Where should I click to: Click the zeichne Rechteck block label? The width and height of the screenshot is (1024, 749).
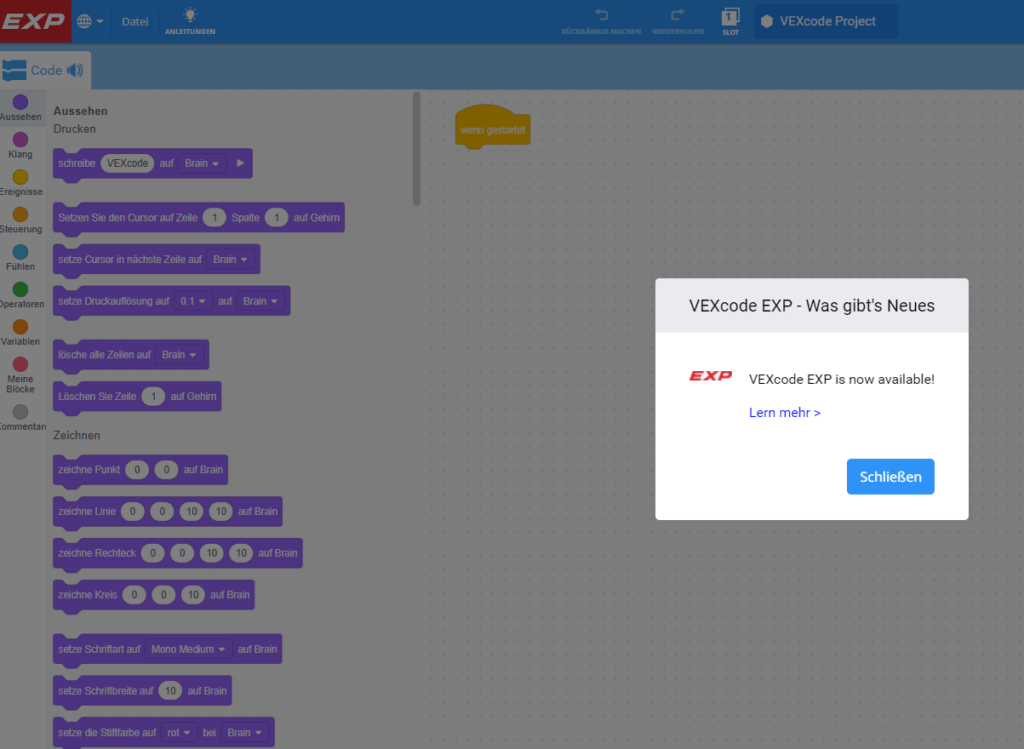(97, 553)
